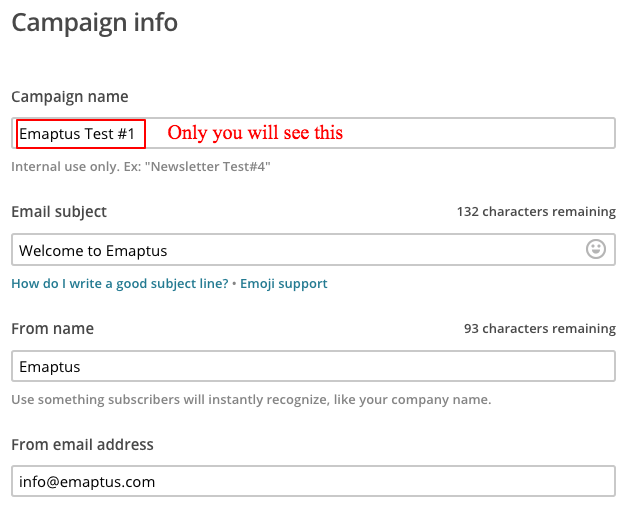Focus the Email subject text box

tap(380, 250)
